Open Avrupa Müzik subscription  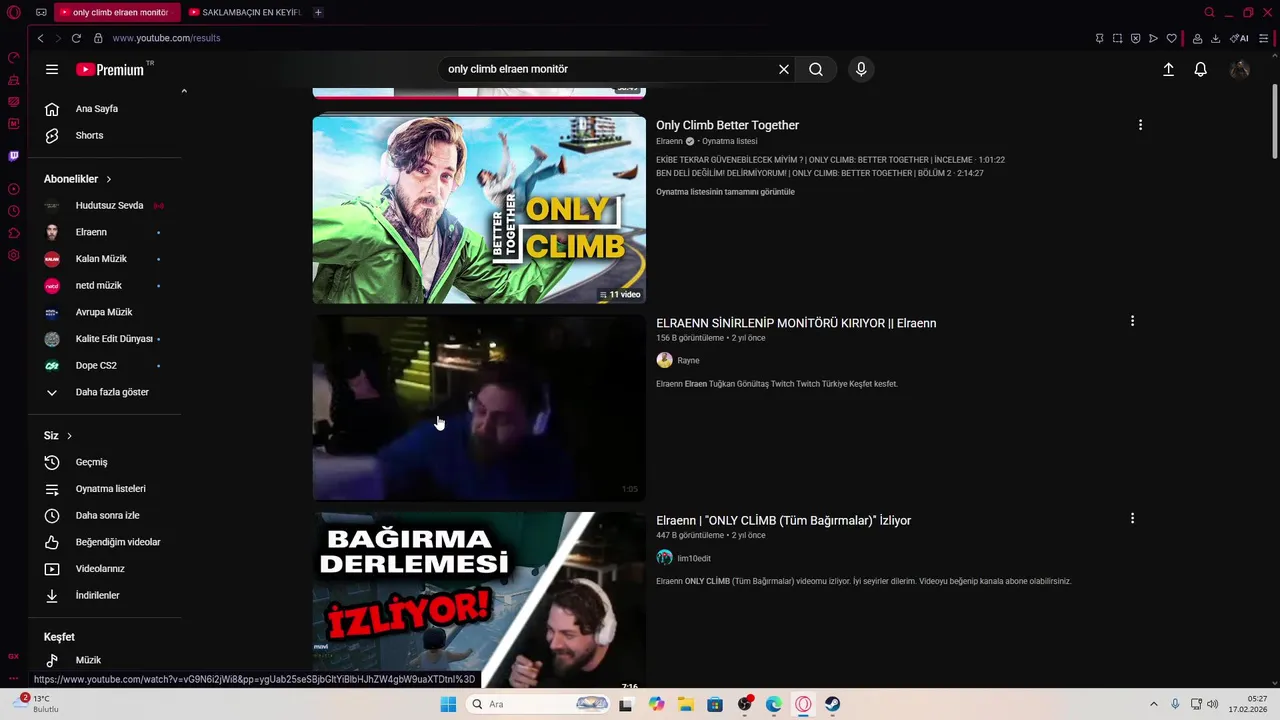(106, 312)
